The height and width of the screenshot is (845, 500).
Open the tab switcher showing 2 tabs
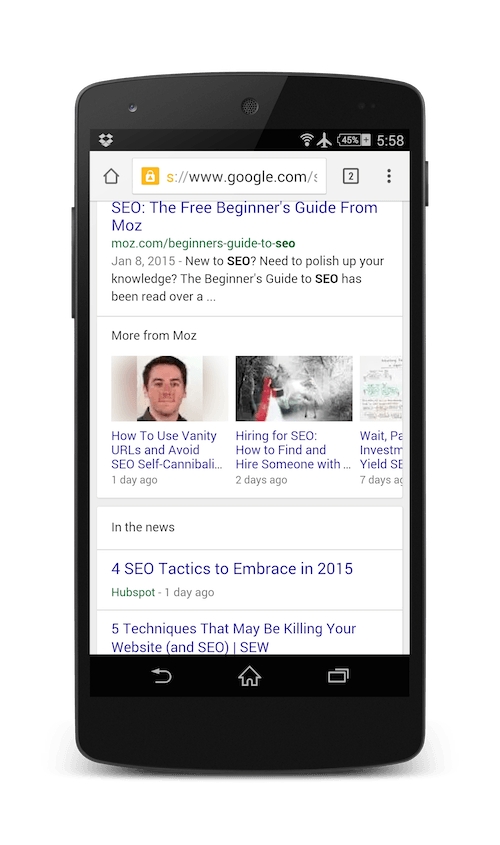click(350, 176)
